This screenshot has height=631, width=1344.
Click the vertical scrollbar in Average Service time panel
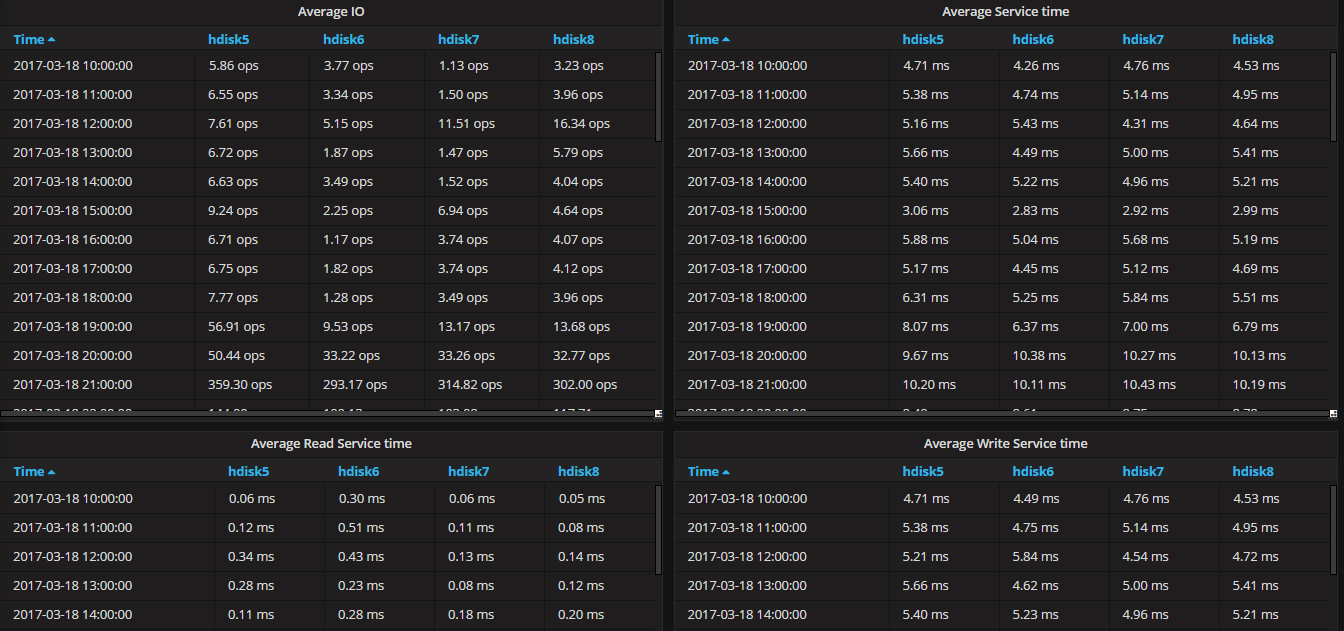click(1333, 97)
